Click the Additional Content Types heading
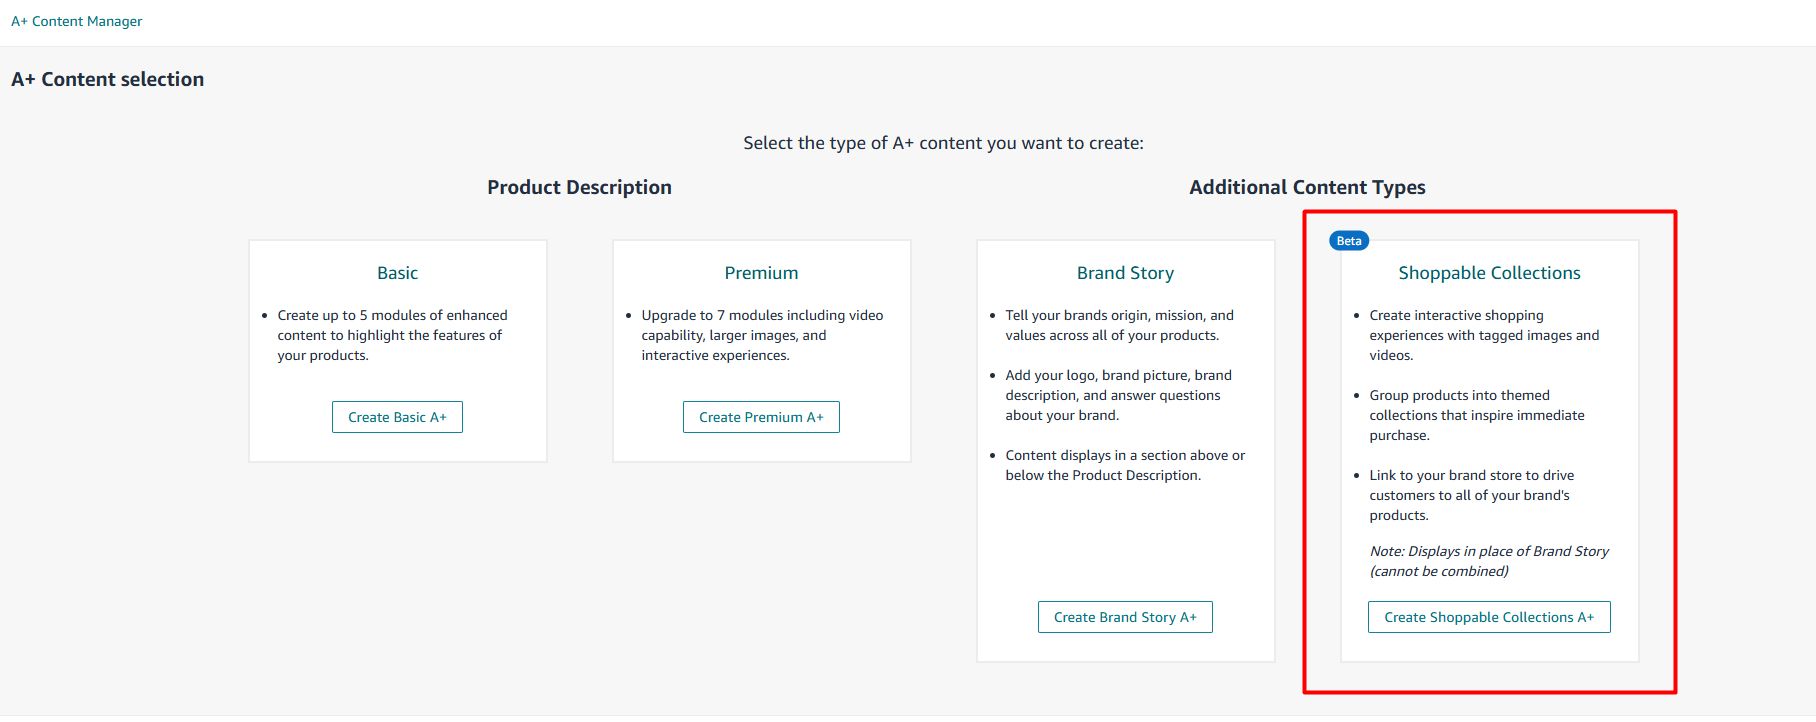Viewport: 1816px width, 722px height. coord(1307,187)
